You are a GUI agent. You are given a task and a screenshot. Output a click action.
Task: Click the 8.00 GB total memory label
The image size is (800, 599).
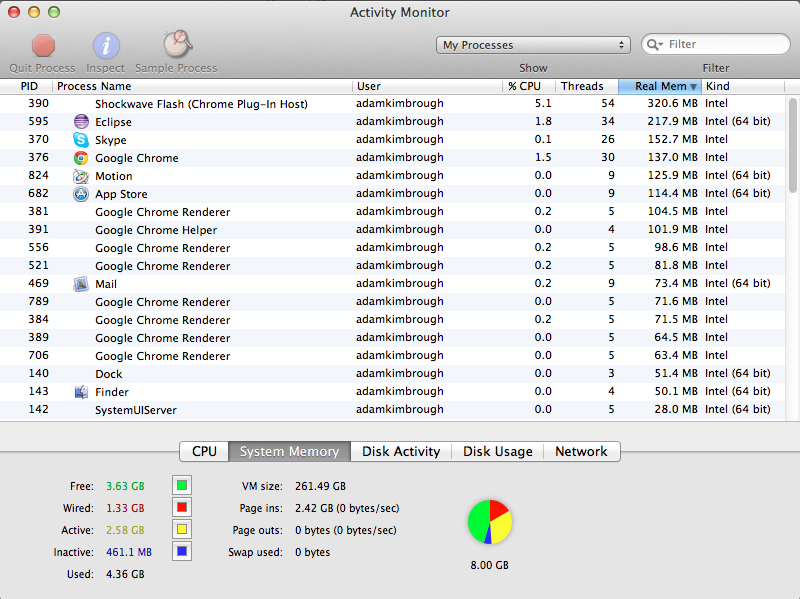click(489, 565)
